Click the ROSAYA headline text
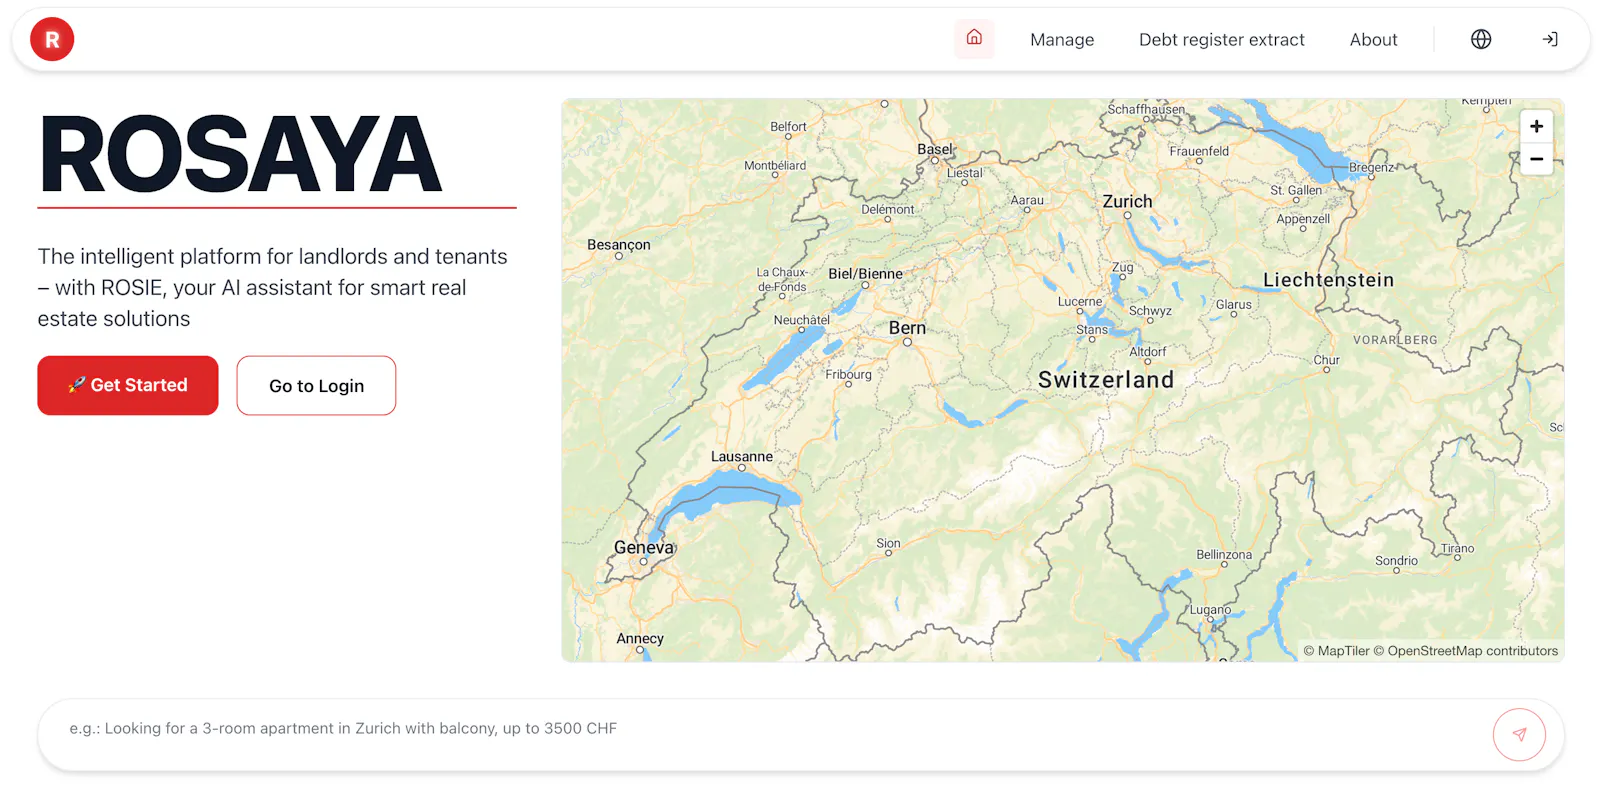 (x=240, y=154)
